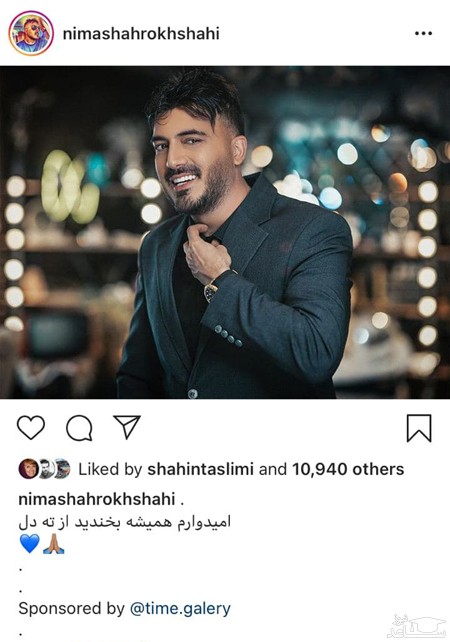View the second liker avatar beside Liked by
This screenshot has width=450, height=642.
click(x=45, y=469)
